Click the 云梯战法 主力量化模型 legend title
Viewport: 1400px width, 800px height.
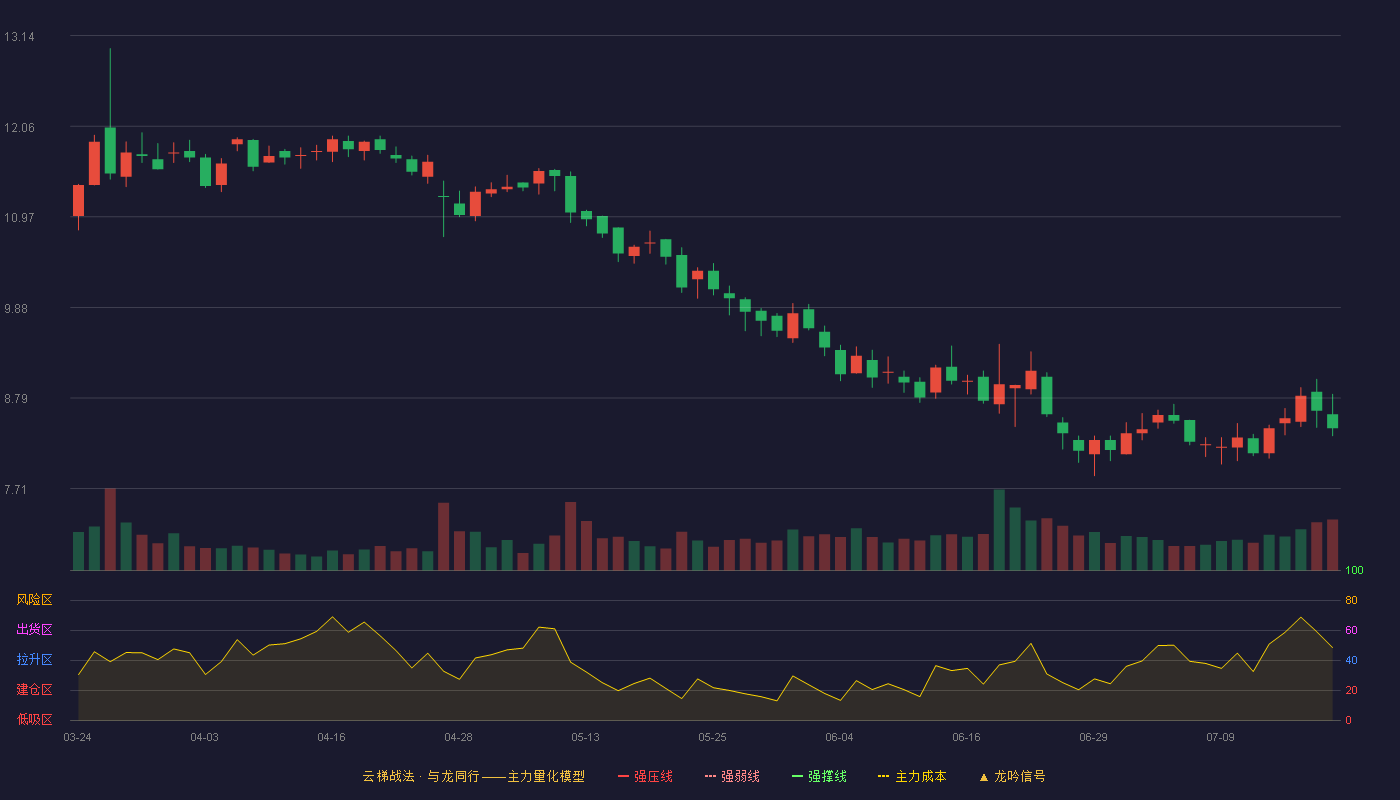coord(474,776)
